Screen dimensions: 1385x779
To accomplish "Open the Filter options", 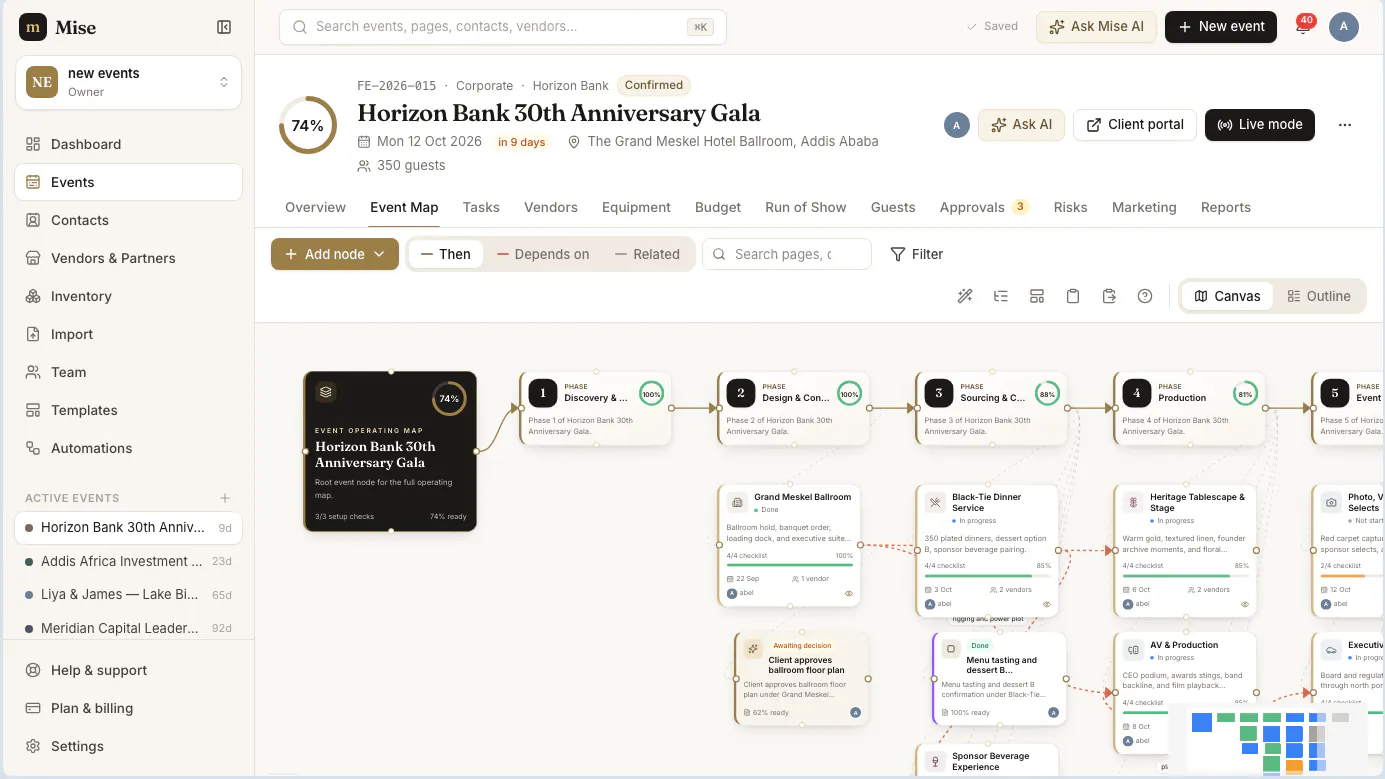I will click(917, 254).
